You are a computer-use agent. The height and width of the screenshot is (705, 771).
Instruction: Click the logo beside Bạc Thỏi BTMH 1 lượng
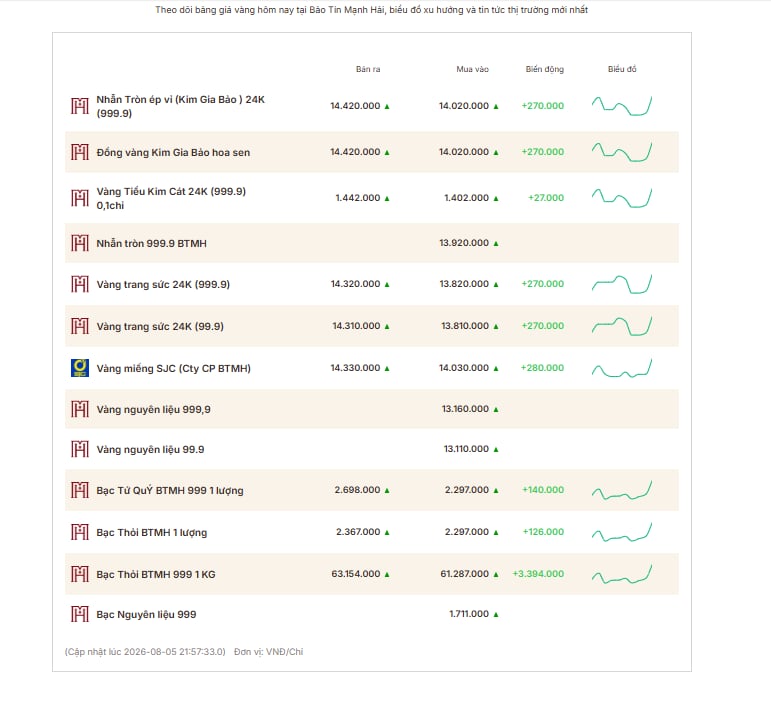click(80, 532)
